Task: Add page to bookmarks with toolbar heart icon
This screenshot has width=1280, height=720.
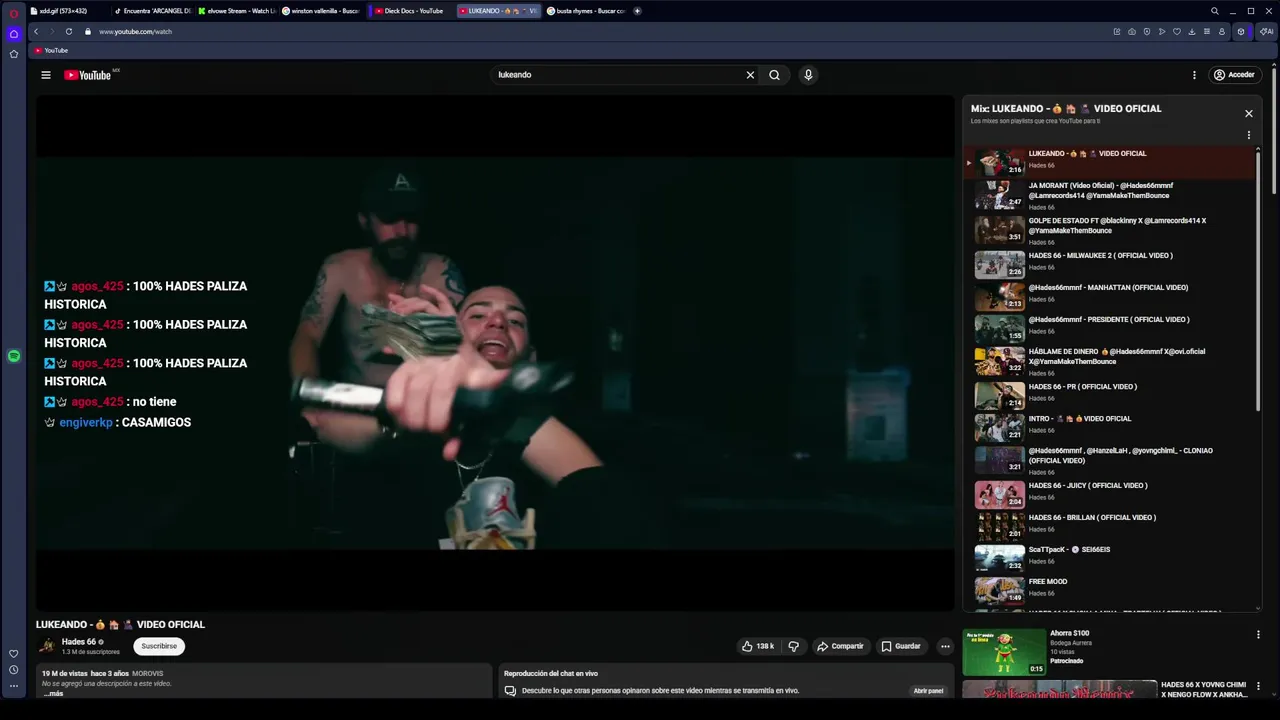Action: point(1176,32)
